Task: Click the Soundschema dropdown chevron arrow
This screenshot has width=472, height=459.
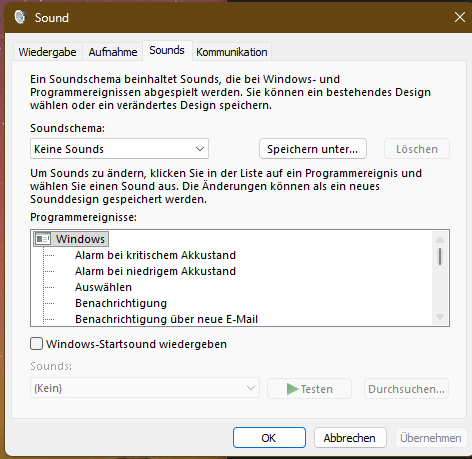Action: point(200,149)
